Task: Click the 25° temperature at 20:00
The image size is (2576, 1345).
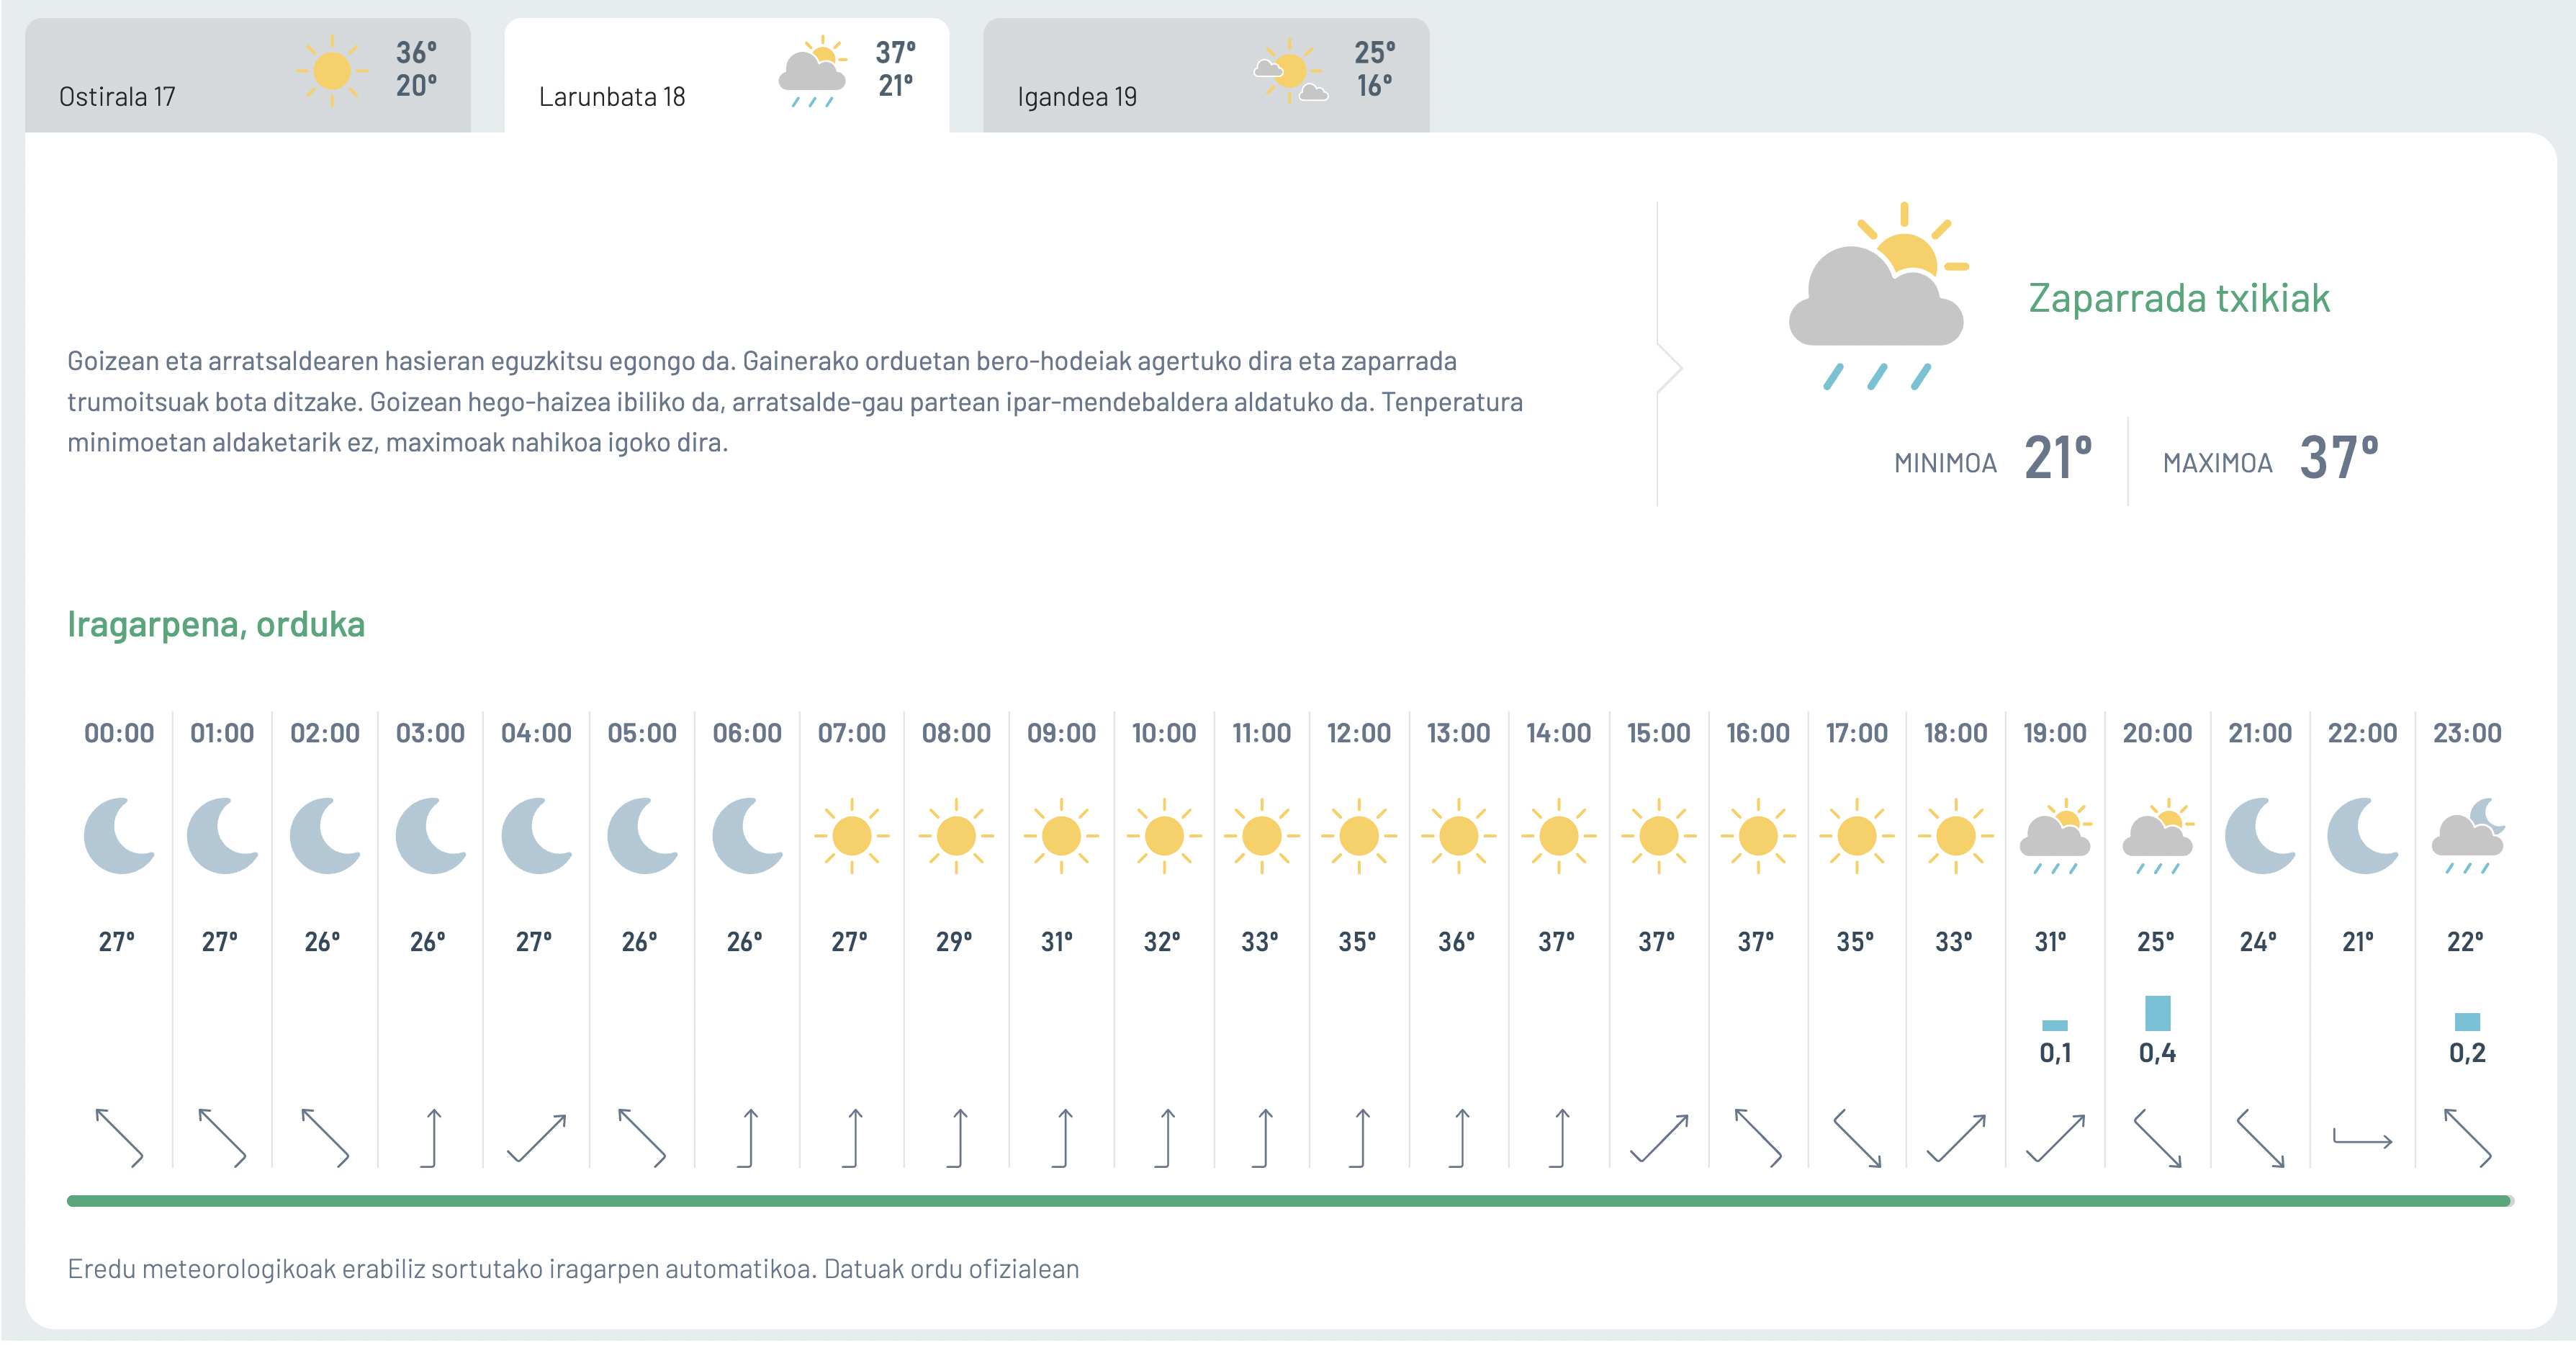Action: 2156,942
